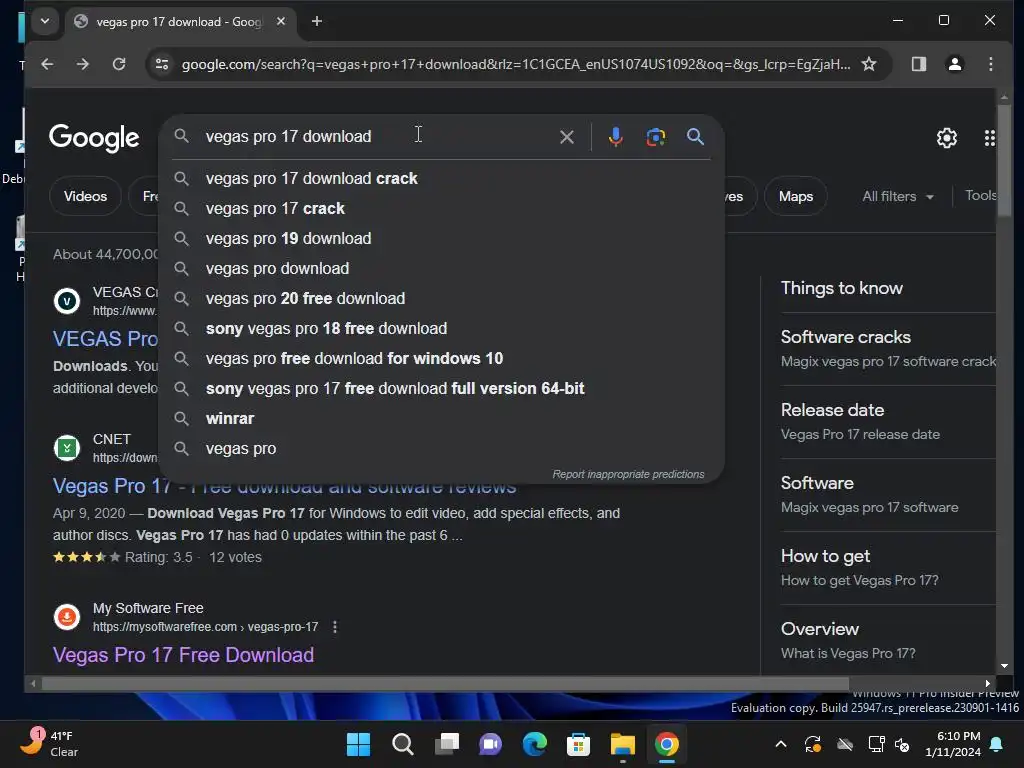This screenshot has width=1024, height=768.
Task: Click the Chrome address bar URL
Action: (516, 64)
